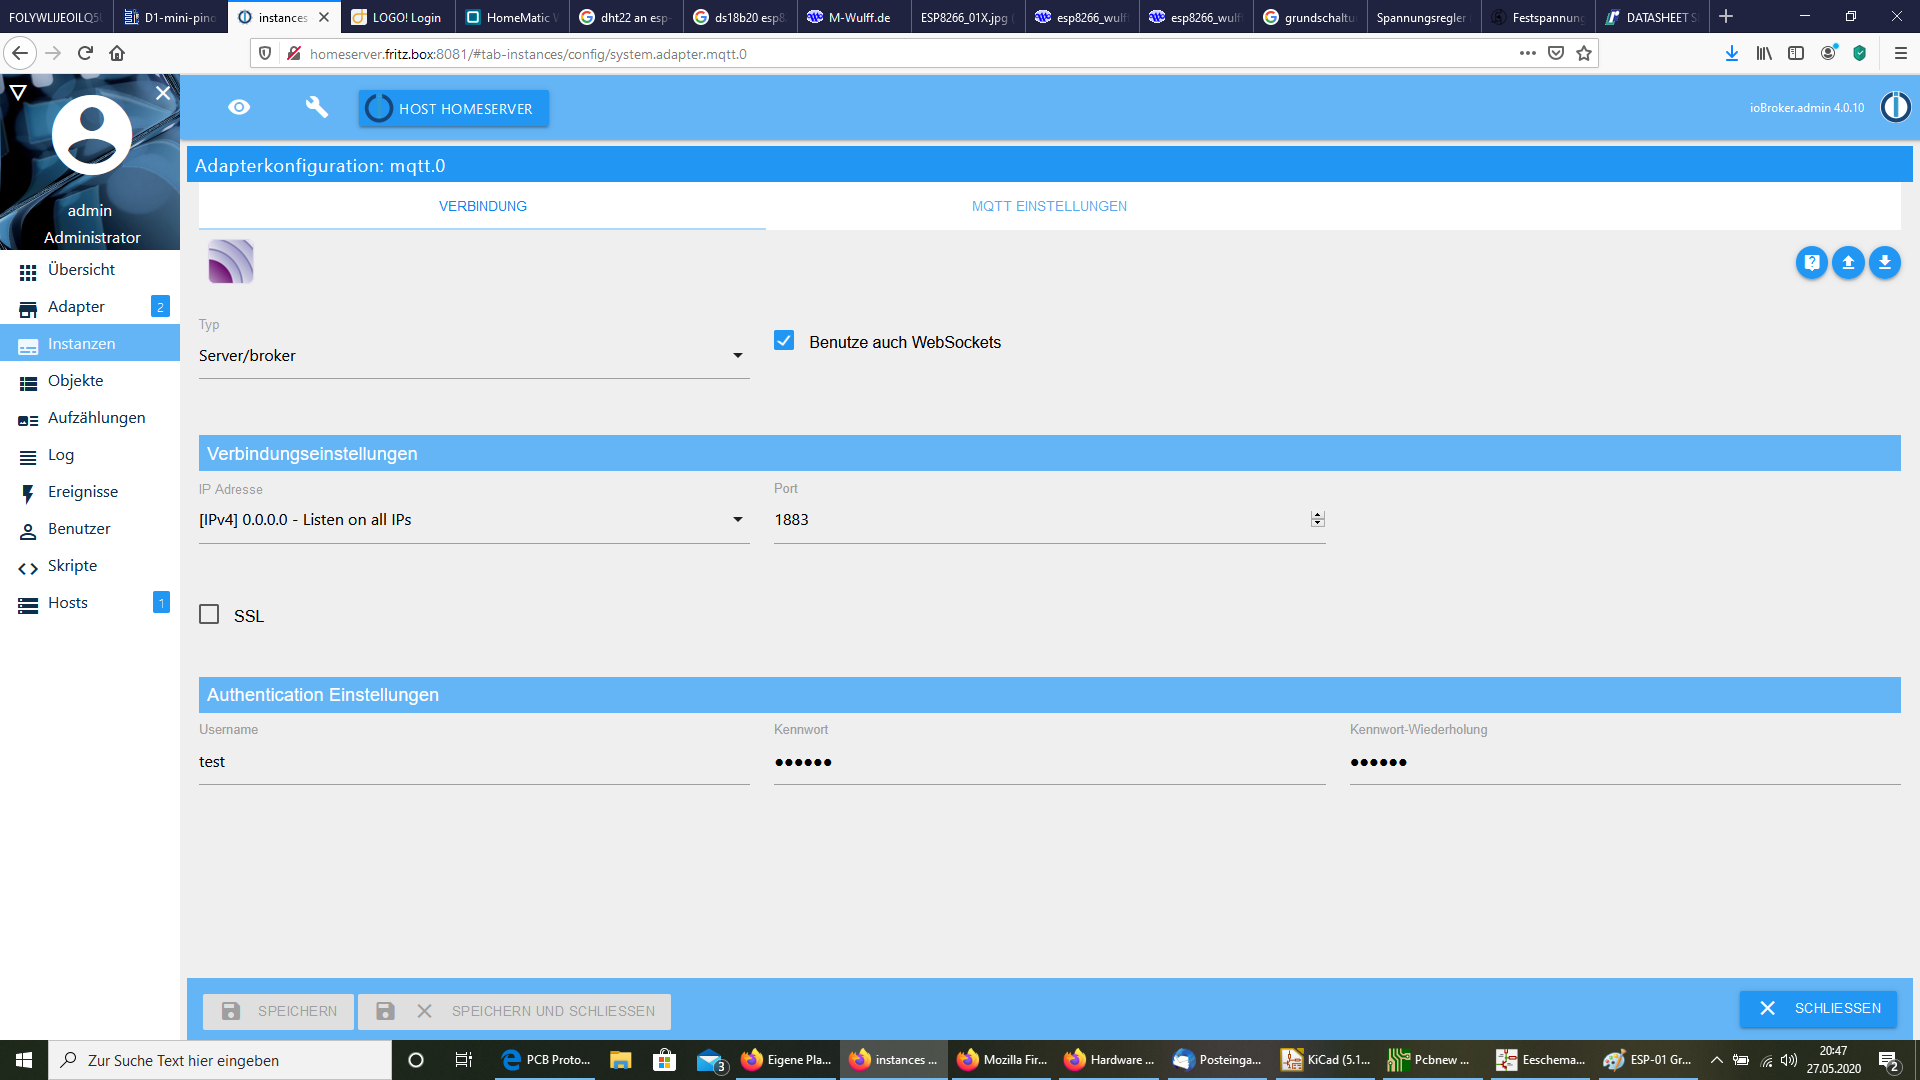This screenshot has width=1920, height=1080.
Task: Enable the SSL checkbox
Action: coord(209,614)
